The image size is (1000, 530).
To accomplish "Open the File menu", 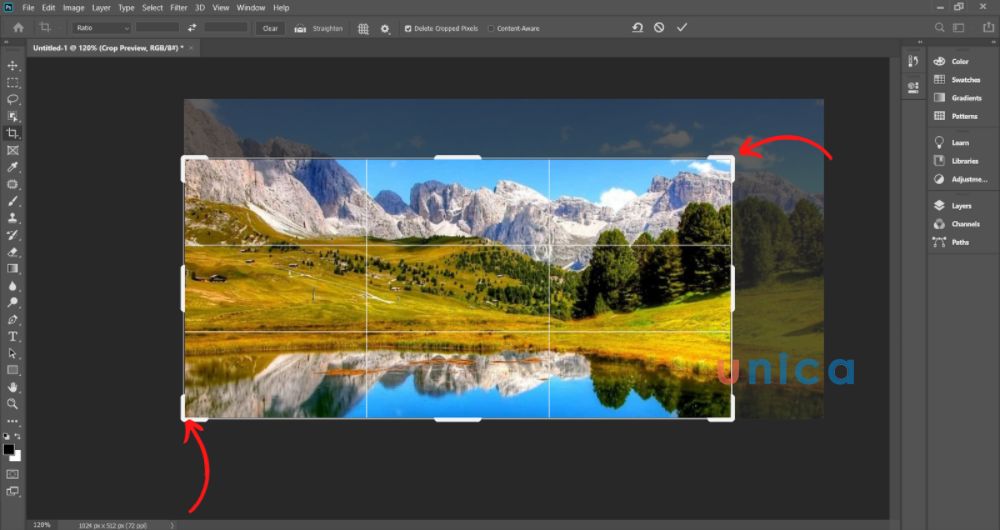I will (x=28, y=8).
